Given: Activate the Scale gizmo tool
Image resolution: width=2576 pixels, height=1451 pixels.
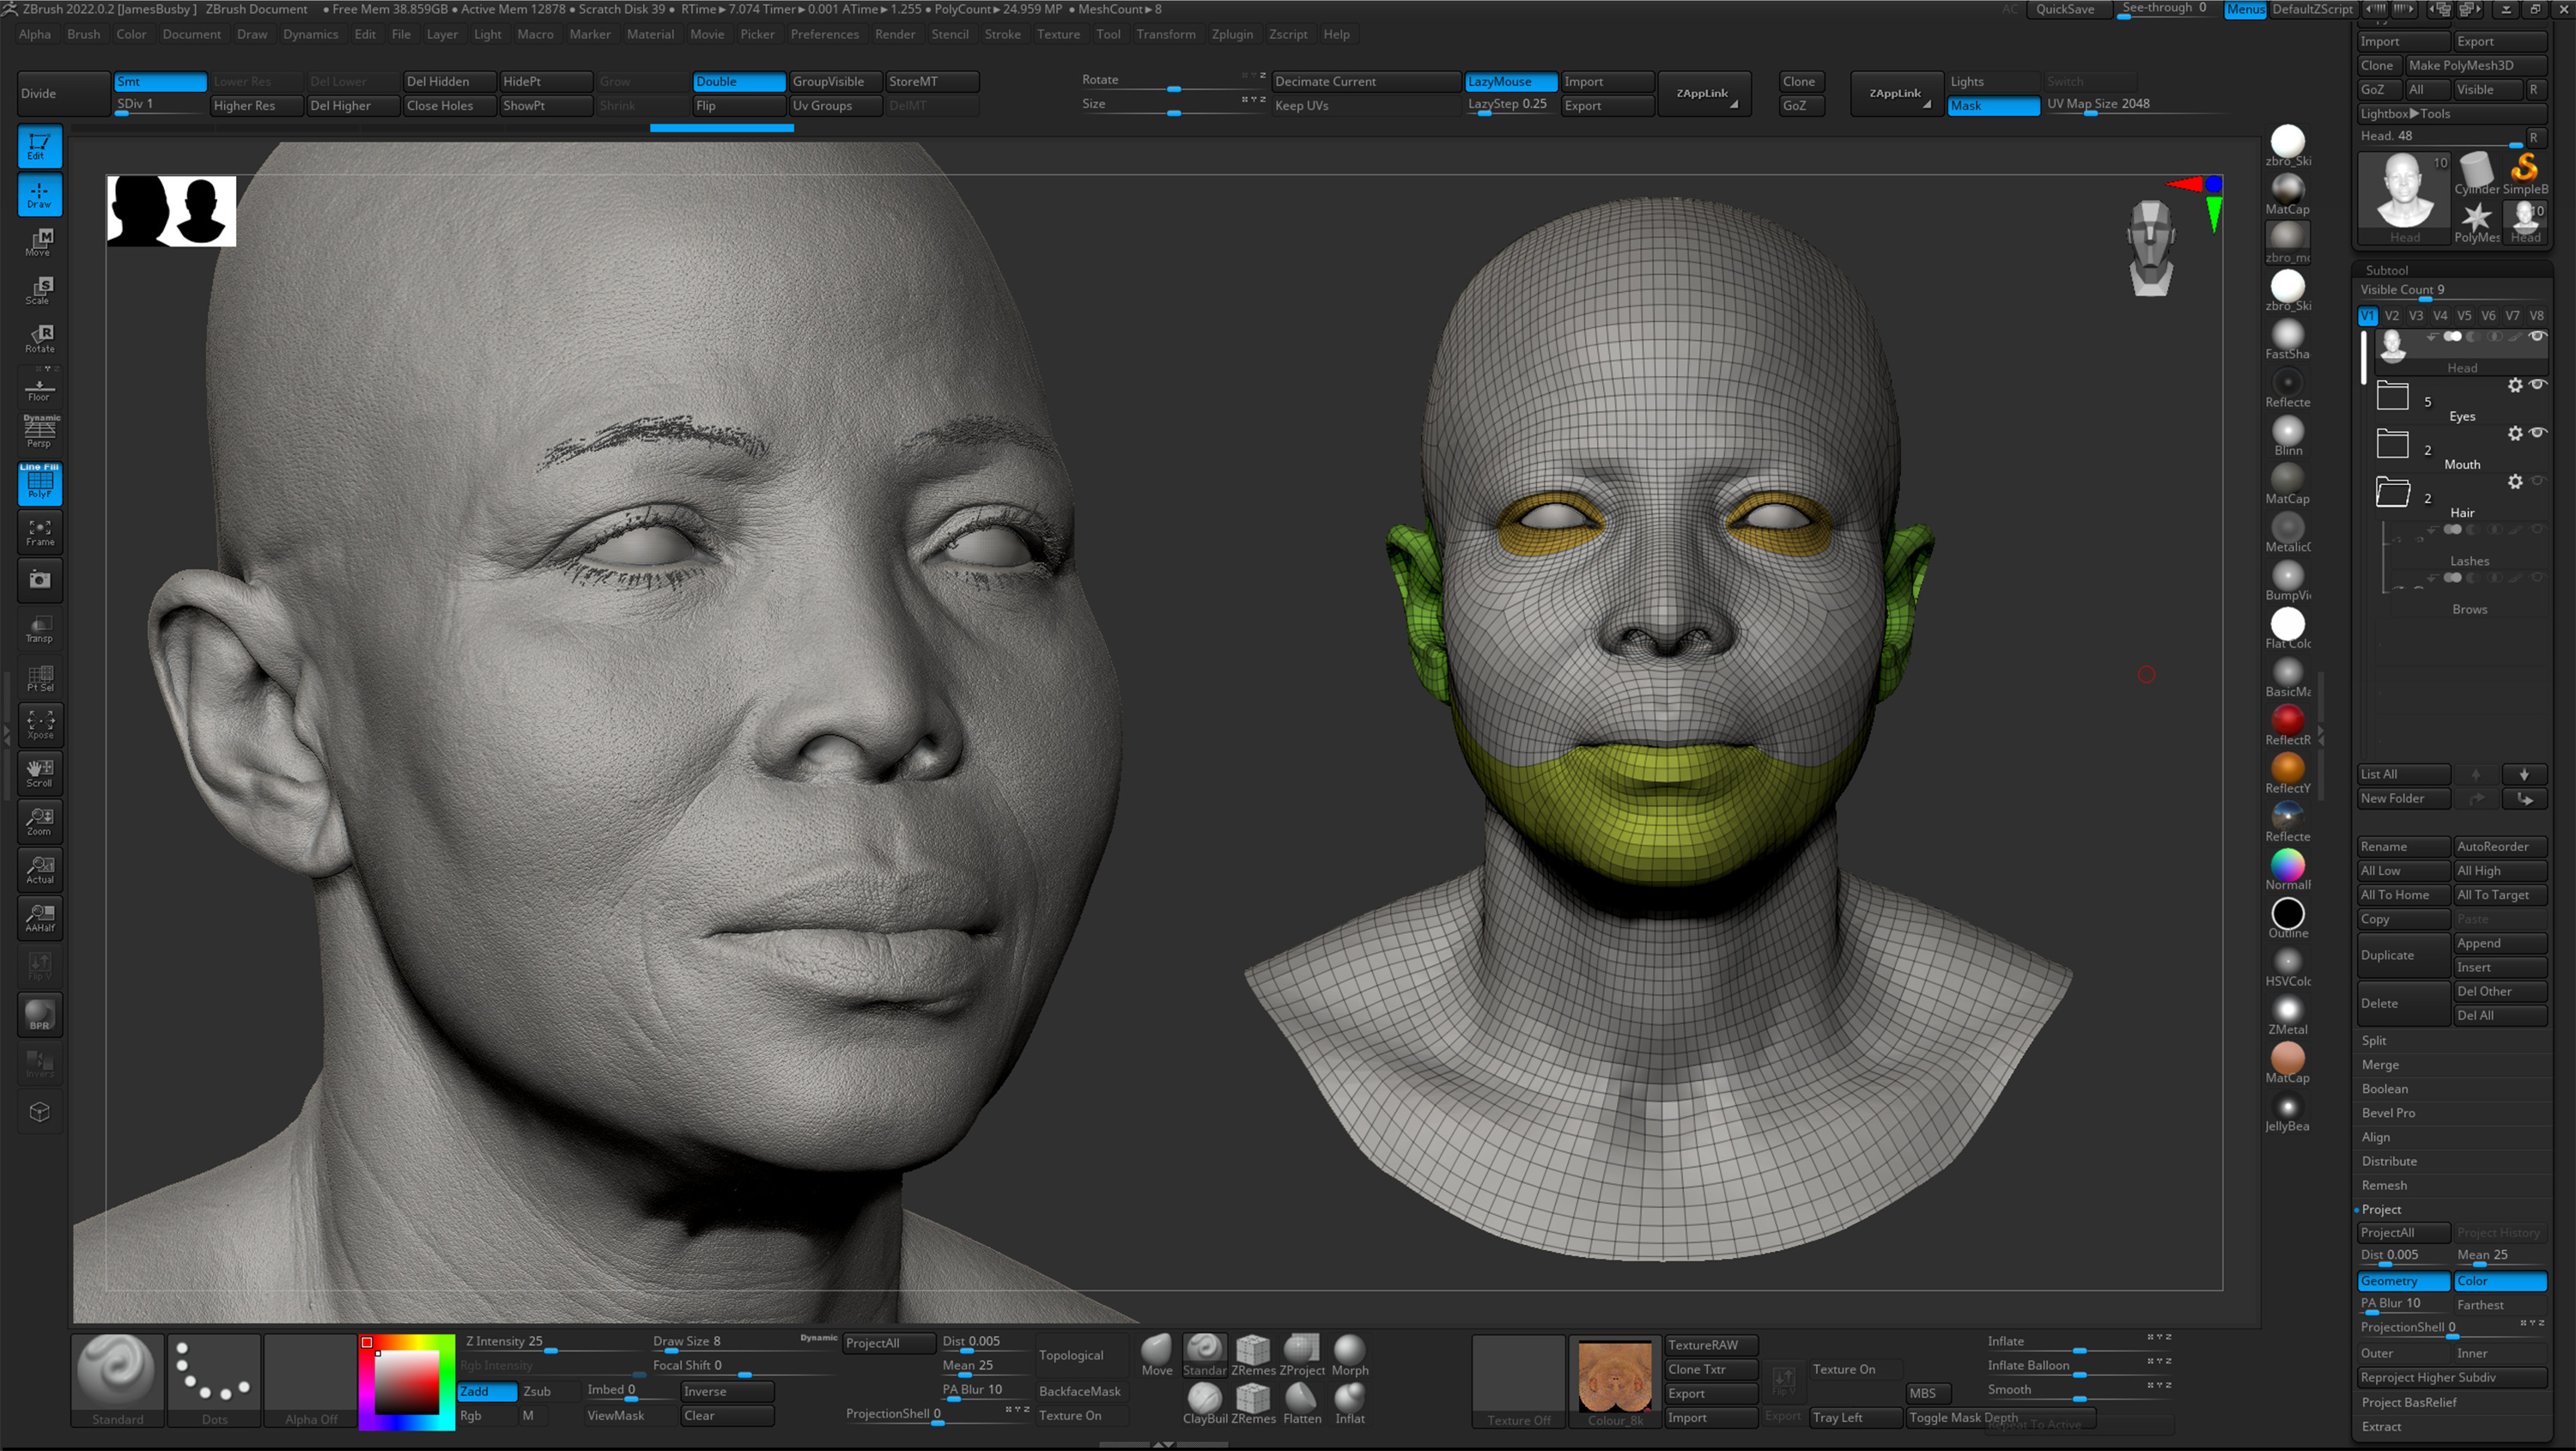Looking at the screenshot, I should (39, 291).
